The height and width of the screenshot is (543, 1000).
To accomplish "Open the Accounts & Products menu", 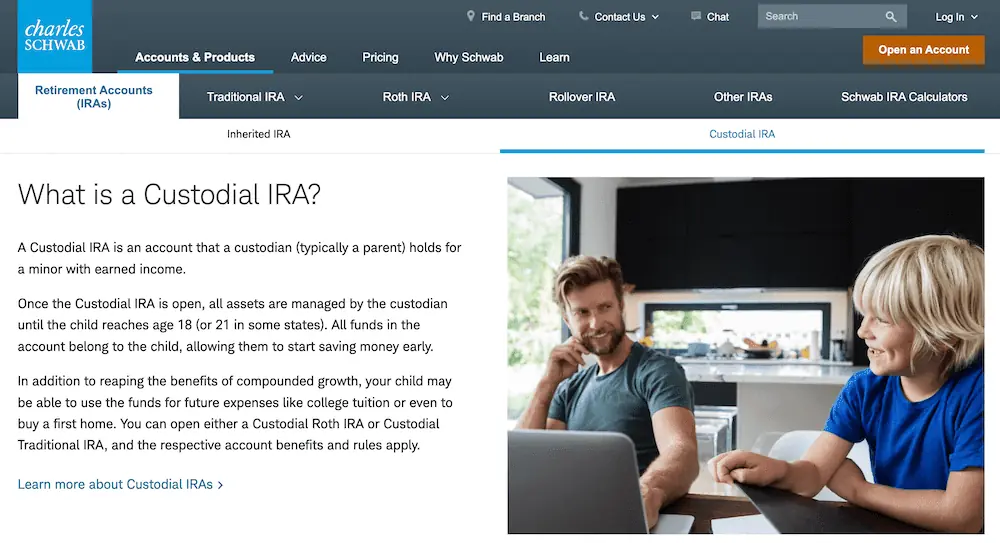I will pyautogui.click(x=195, y=57).
